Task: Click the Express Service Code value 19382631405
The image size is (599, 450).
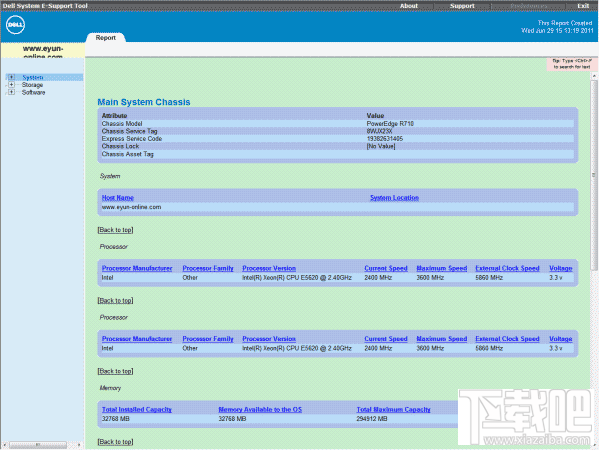Action: click(x=385, y=139)
